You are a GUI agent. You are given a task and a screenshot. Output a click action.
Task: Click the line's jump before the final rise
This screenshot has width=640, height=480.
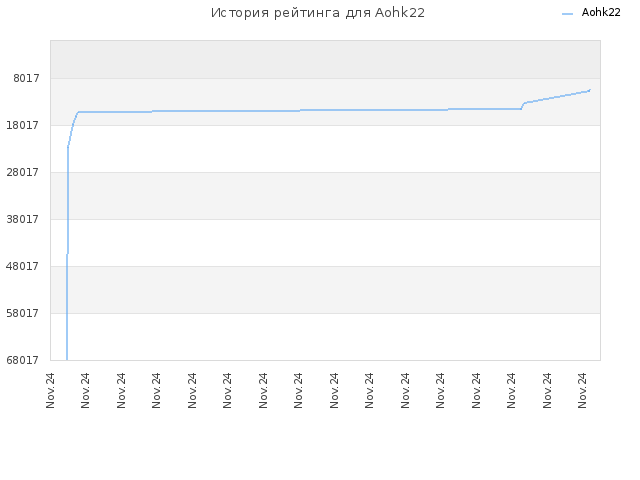523,106
